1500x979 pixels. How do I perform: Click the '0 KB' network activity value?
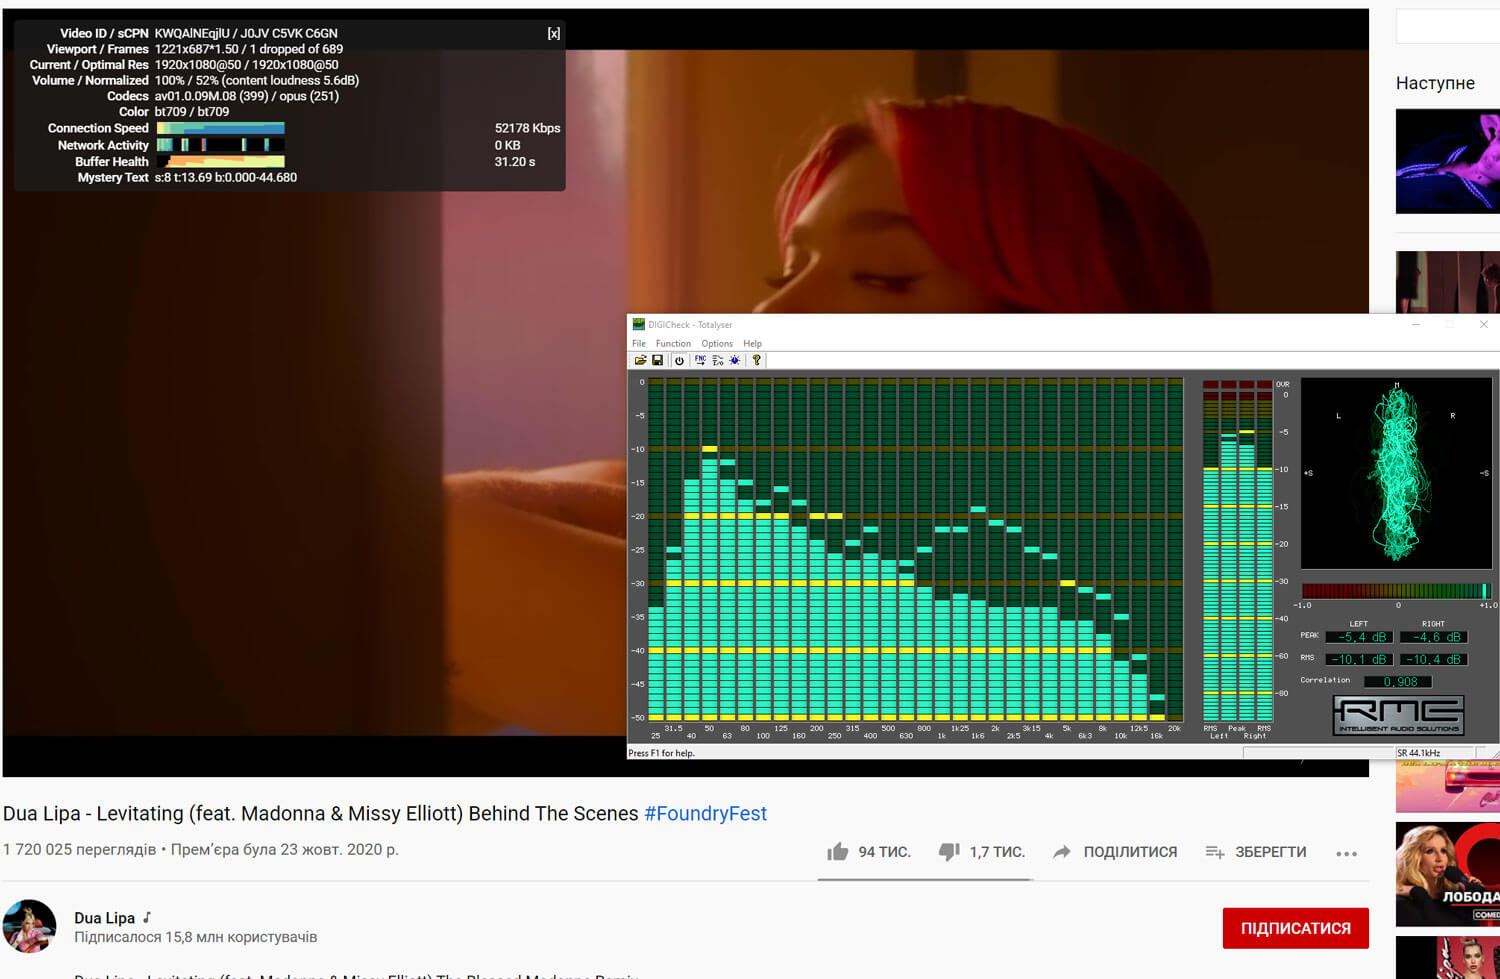coord(507,145)
